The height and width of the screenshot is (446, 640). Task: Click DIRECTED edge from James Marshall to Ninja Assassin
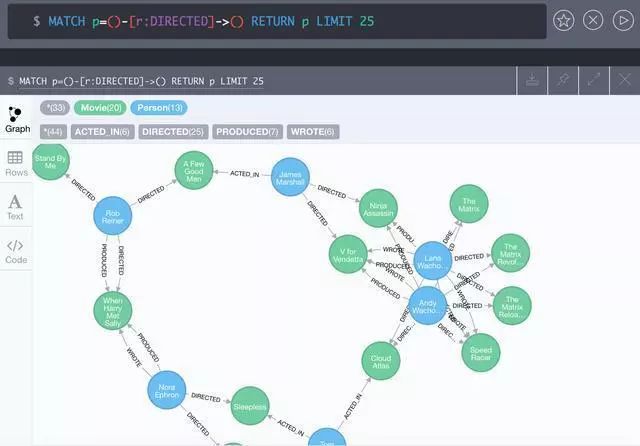(x=332, y=191)
